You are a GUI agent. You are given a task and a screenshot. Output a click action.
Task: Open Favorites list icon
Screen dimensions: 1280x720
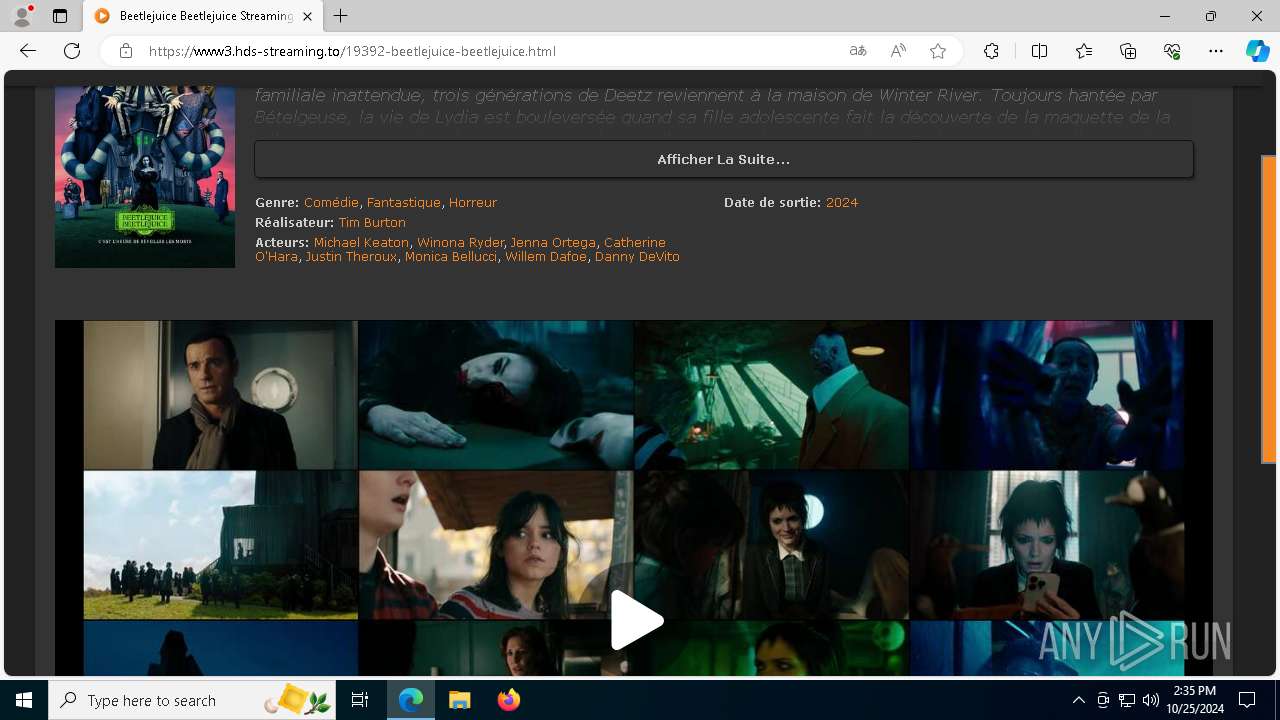coord(1084,51)
